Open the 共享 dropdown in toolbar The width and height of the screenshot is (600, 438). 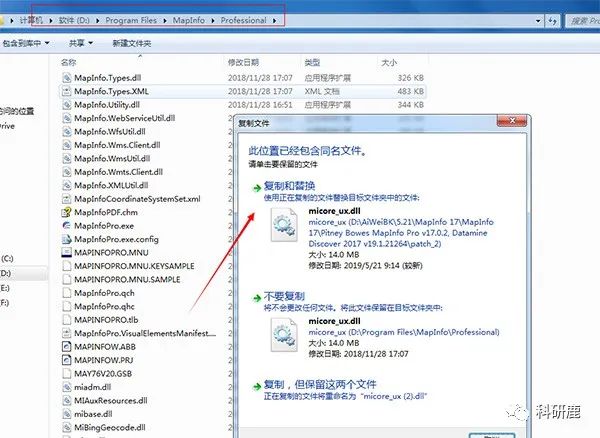coord(80,43)
